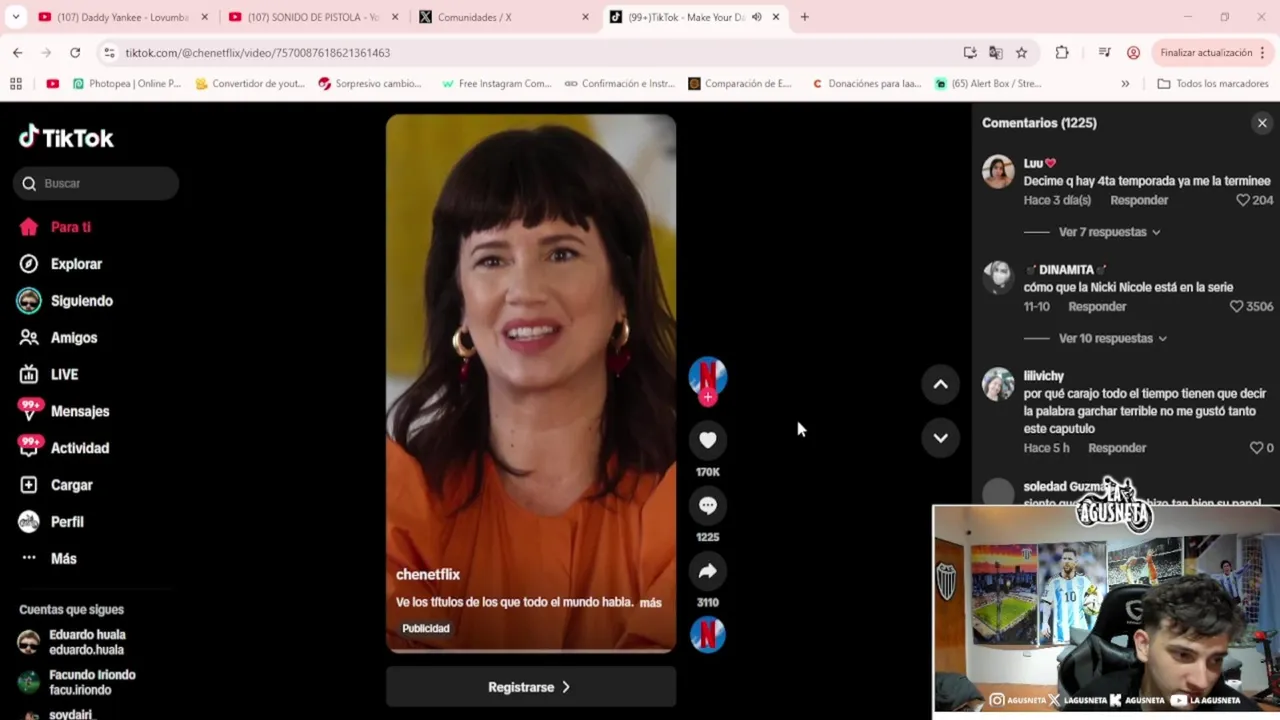The height and width of the screenshot is (720, 1280).
Task: Expand video caption with más
Action: [650, 602]
